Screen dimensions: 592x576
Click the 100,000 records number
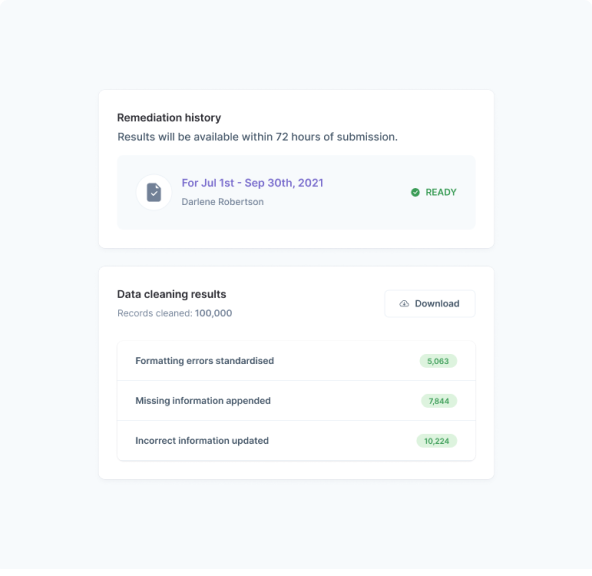click(213, 313)
